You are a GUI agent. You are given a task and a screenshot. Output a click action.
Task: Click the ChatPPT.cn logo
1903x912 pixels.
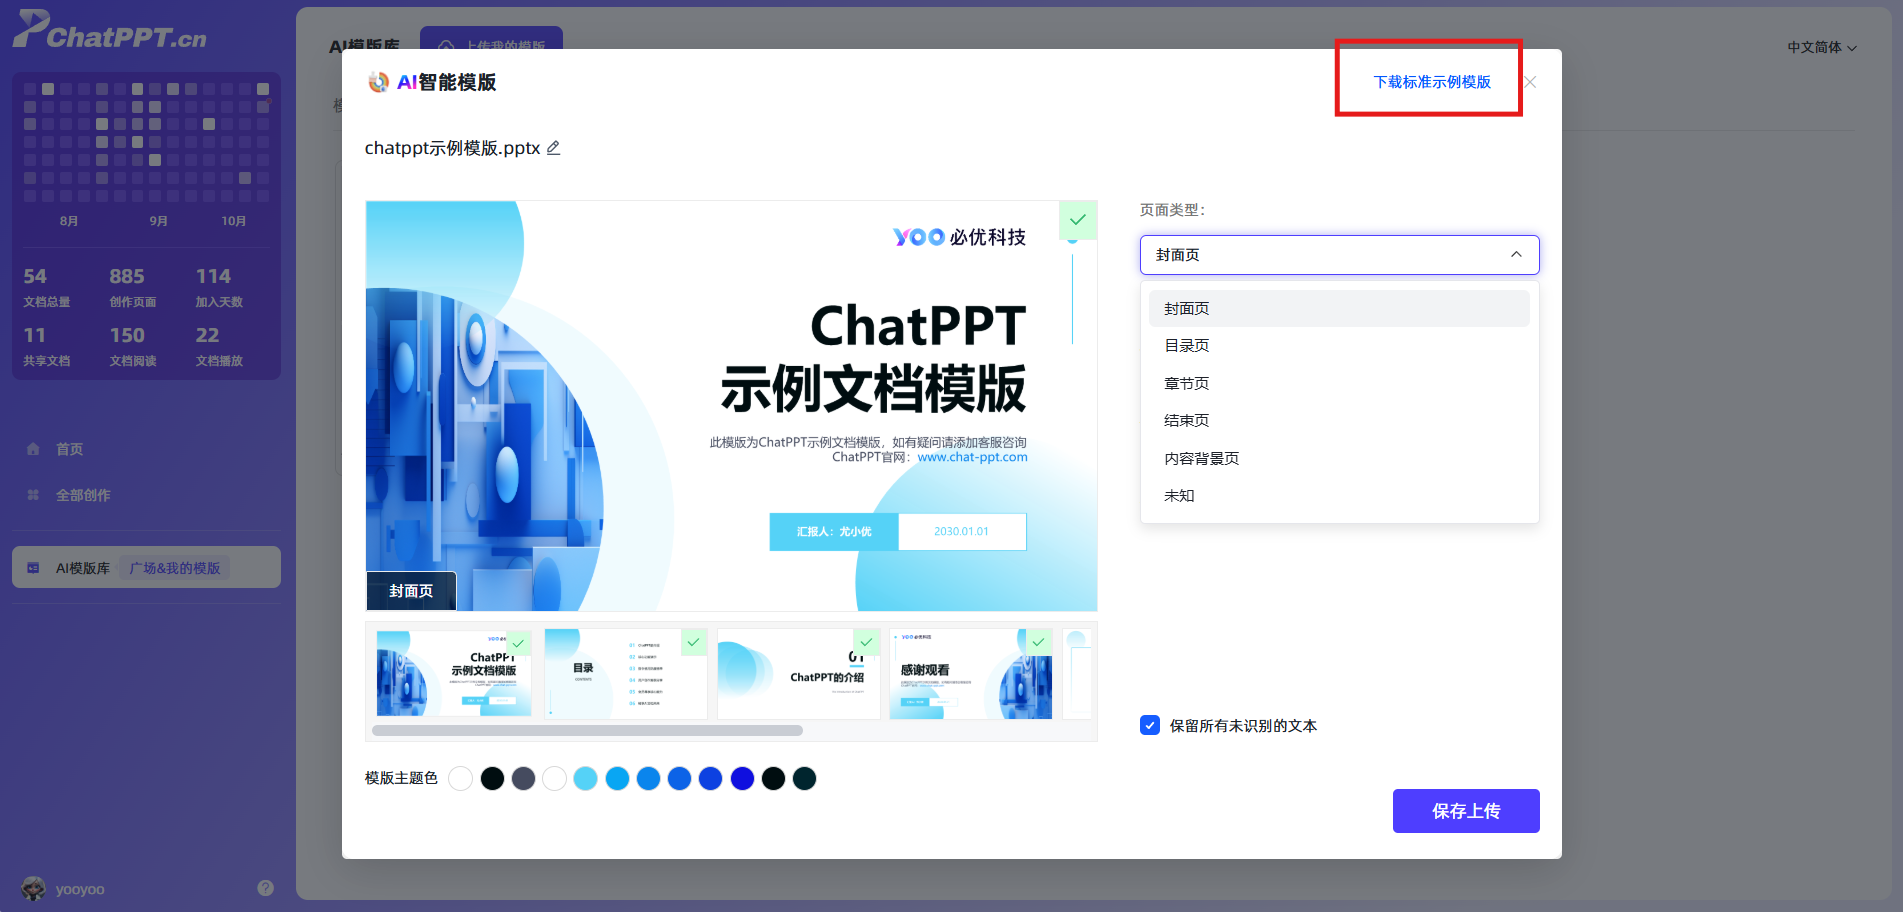coord(110,31)
